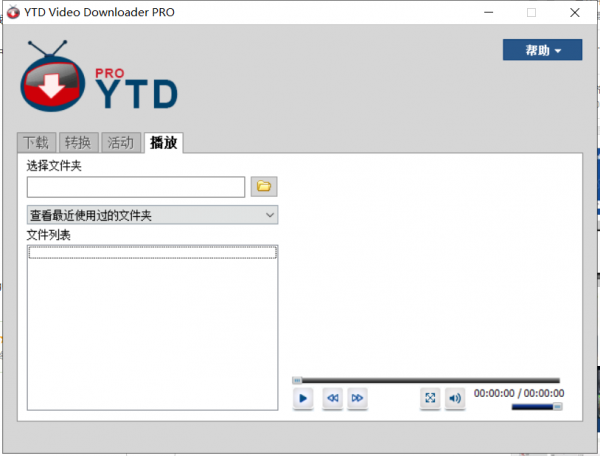Select the first row in 文件列表

[x=152, y=252]
